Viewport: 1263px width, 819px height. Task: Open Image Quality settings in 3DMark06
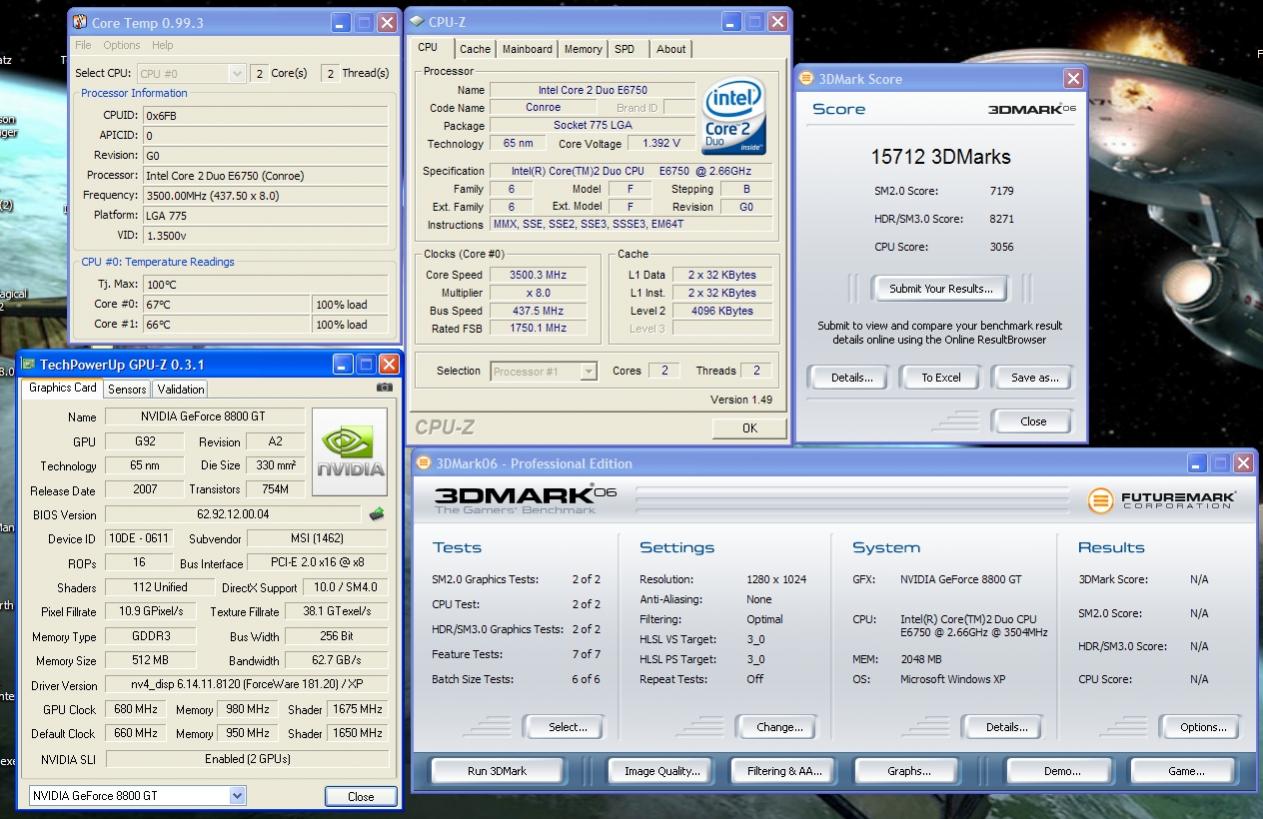[662, 771]
